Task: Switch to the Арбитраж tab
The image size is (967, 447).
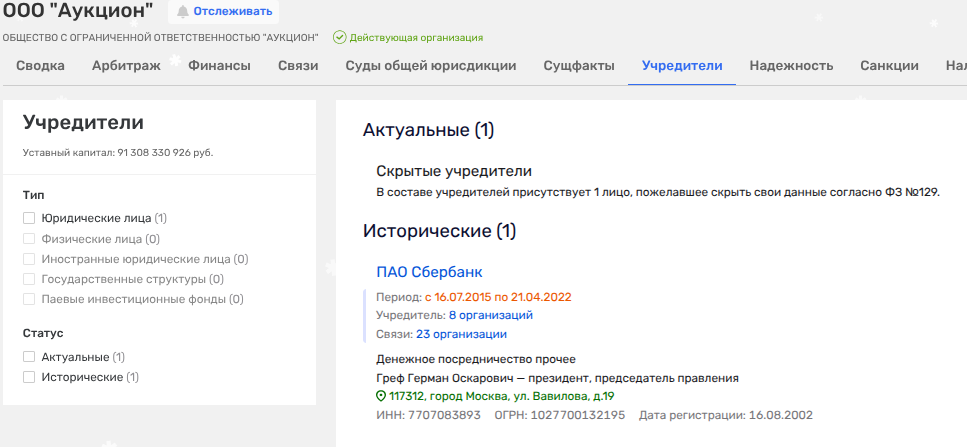Action: pyautogui.click(x=126, y=66)
